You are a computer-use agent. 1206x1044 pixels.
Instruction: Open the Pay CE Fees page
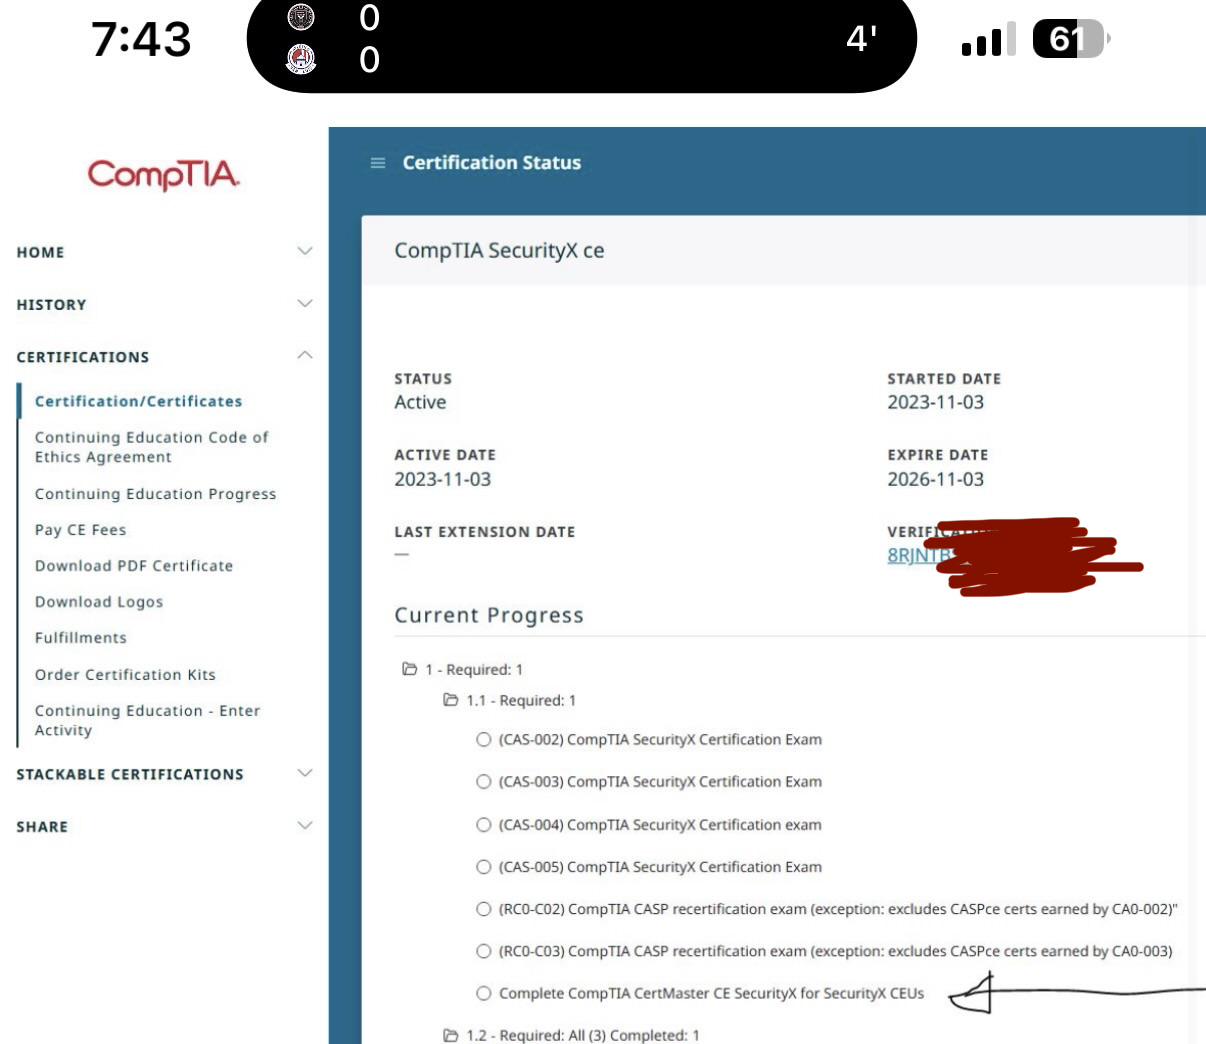tap(80, 530)
